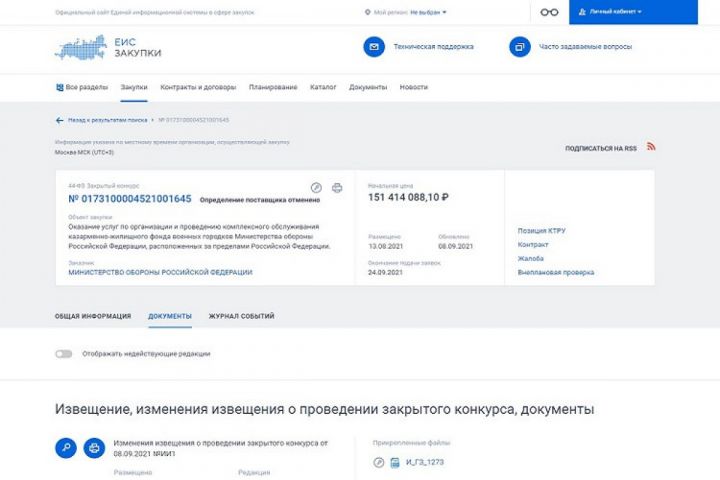Click the digital signature icon in the procurement card
Viewport: 720px width, 480px height.
pyautogui.click(x=316, y=187)
